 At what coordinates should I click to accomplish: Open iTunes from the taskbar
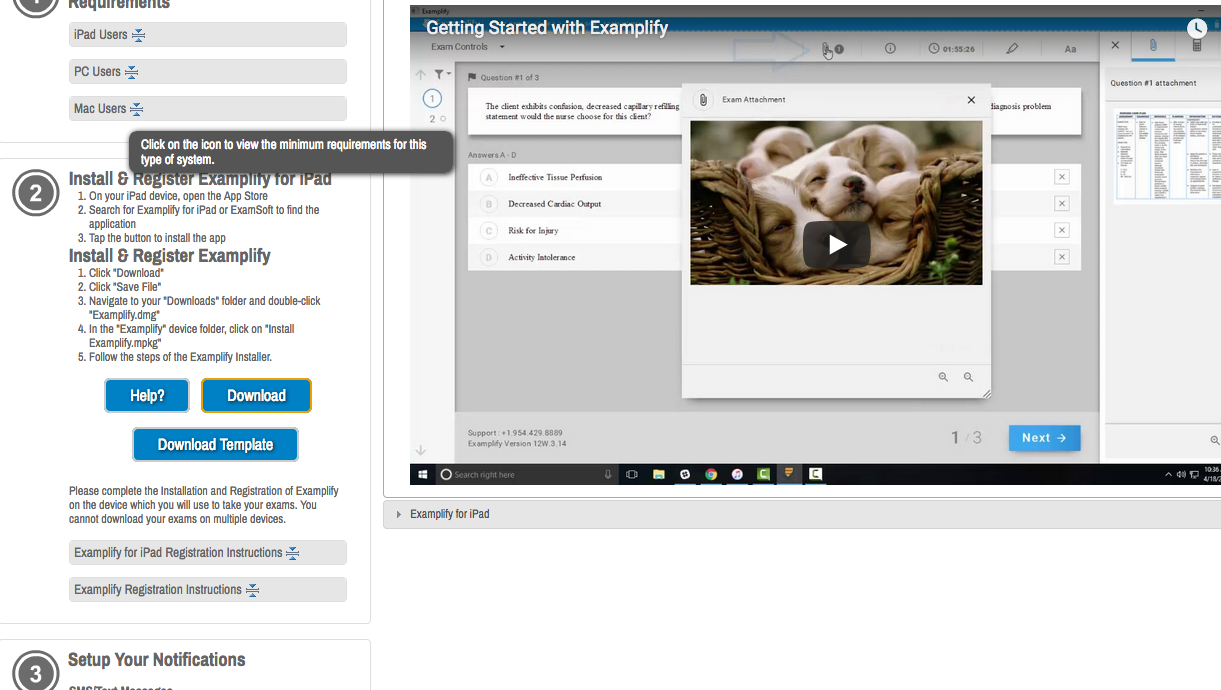(x=737, y=474)
